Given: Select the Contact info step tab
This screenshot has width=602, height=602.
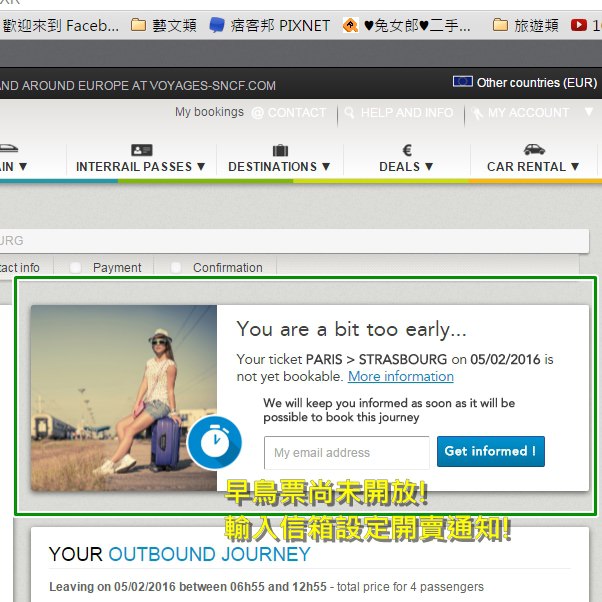Looking at the screenshot, I should coord(20,268).
